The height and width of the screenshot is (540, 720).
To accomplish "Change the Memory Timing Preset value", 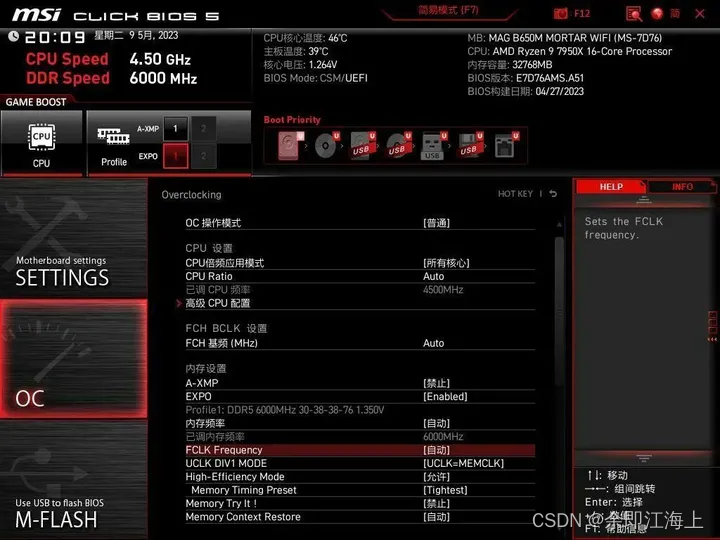I will 360,490.
